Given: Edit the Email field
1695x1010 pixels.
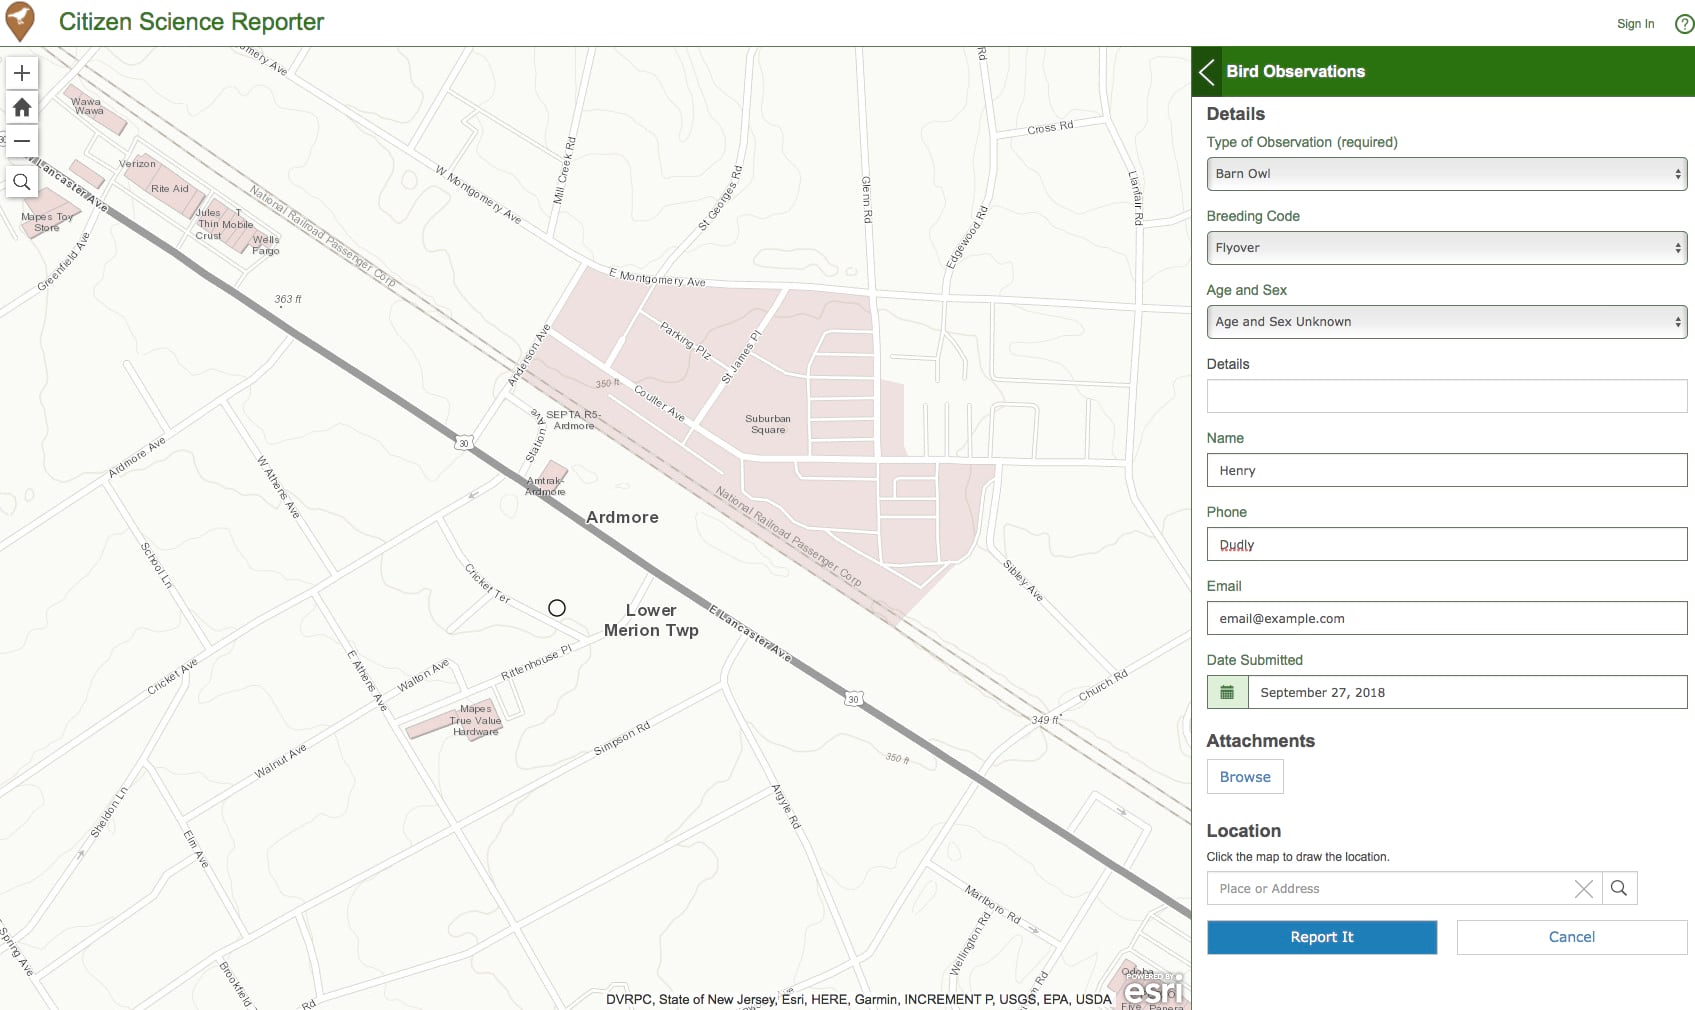Looking at the screenshot, I should (x=1446, y=618).
